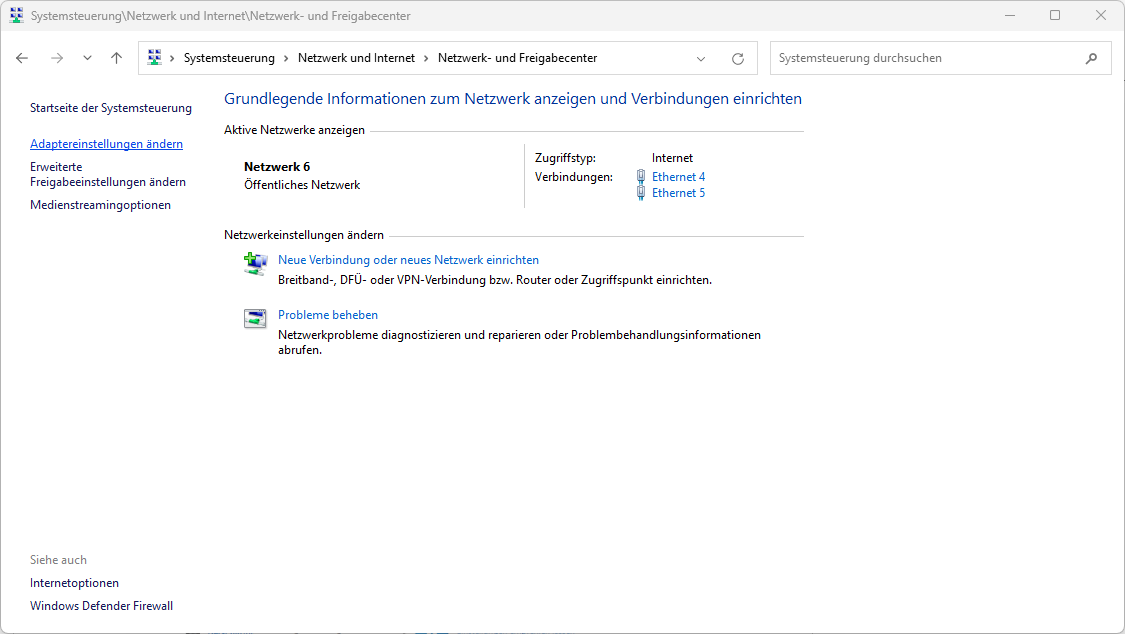
Task: Go up one level with the up arrow
Action: click(116, 58)
